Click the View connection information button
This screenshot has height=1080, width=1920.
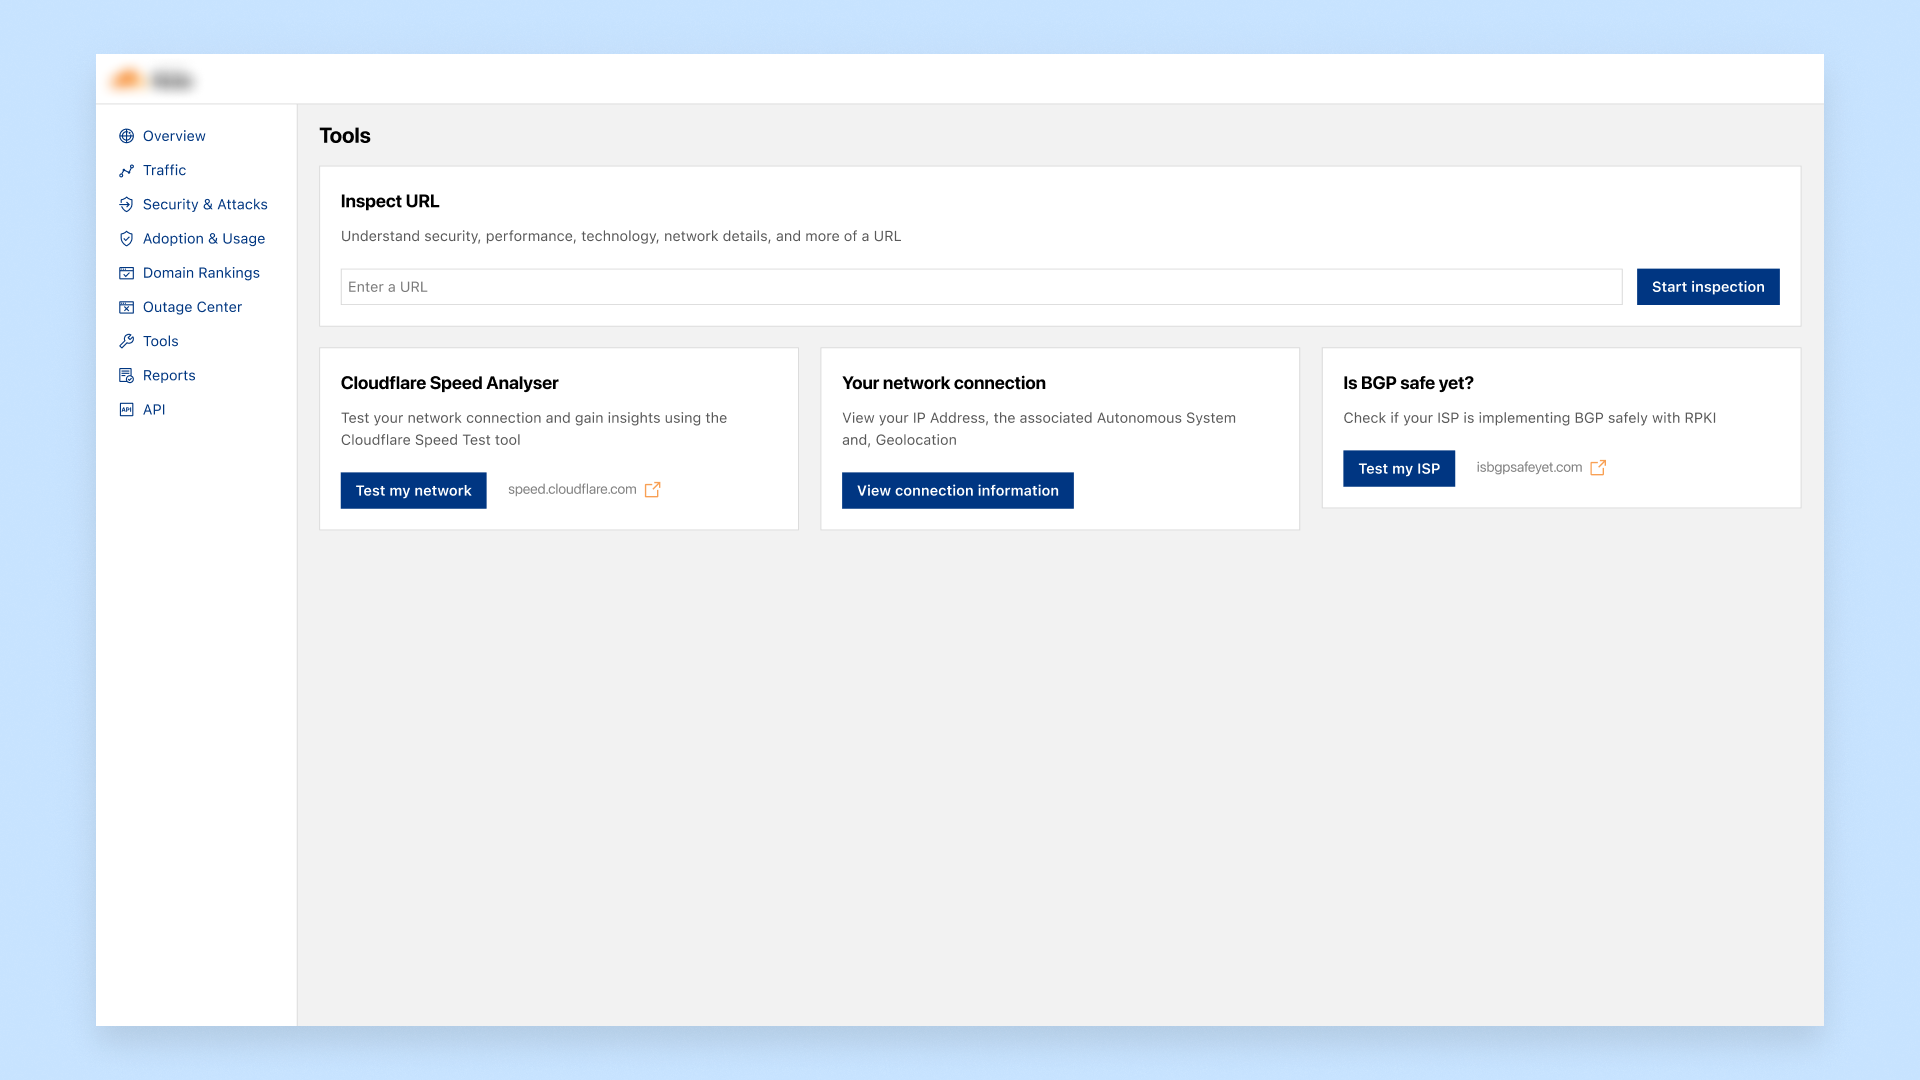(x=957, y=491)
